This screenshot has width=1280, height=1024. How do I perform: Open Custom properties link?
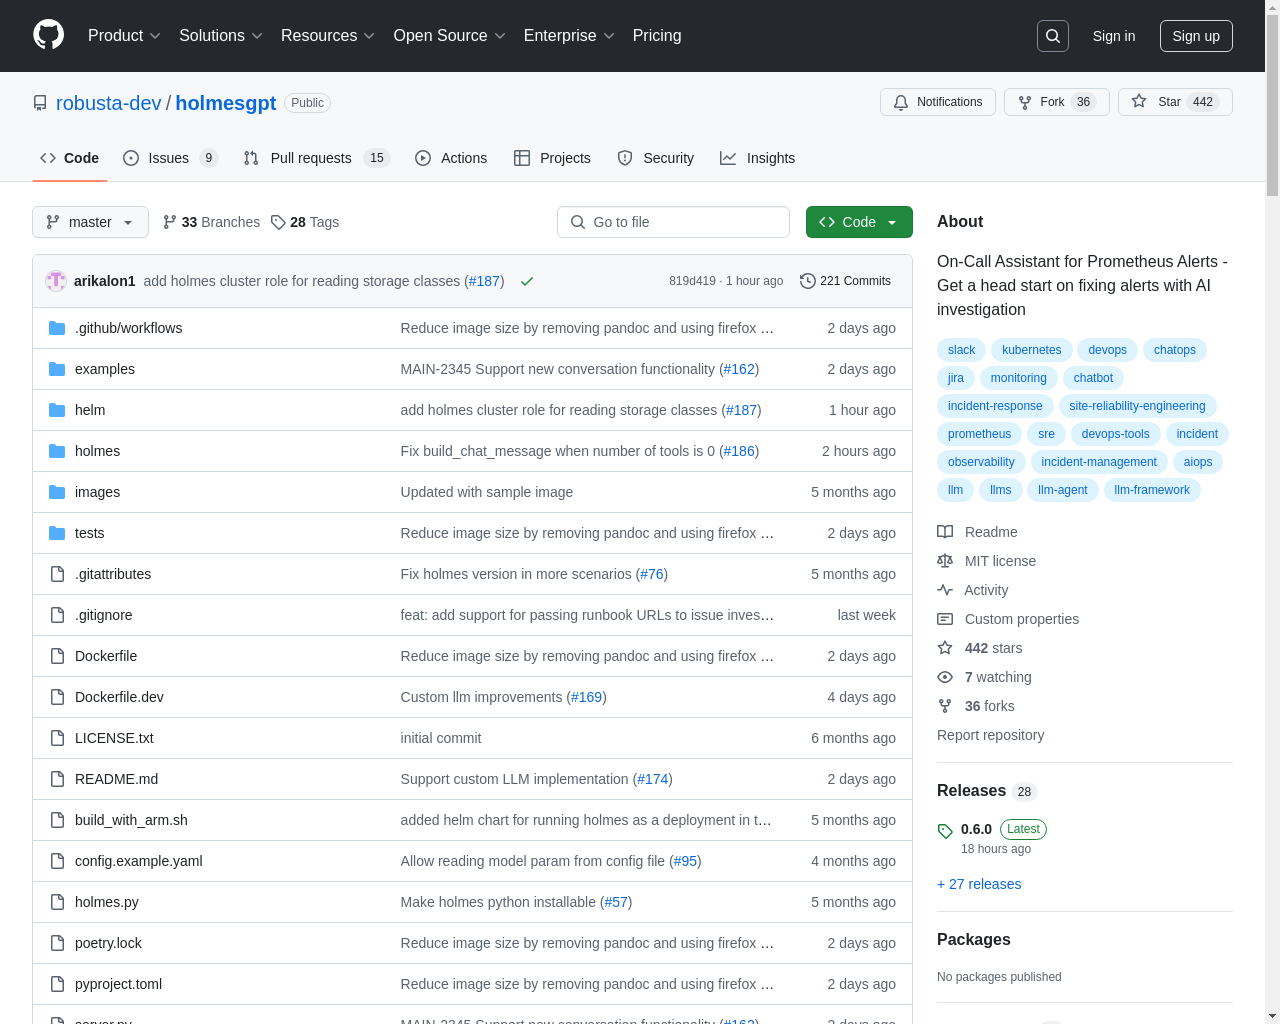1008,619
